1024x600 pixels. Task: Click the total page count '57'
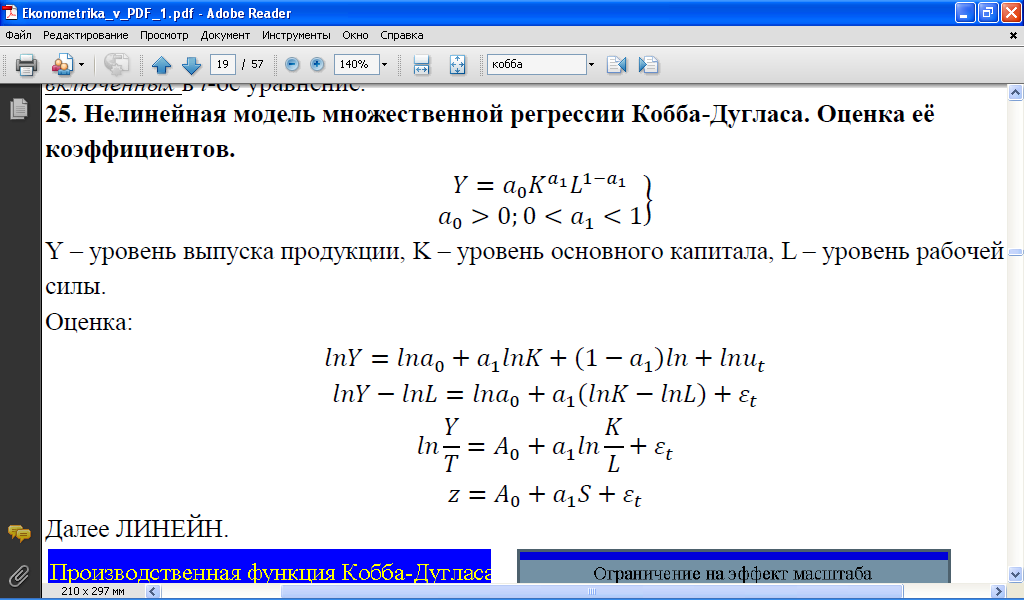point(257,64)
